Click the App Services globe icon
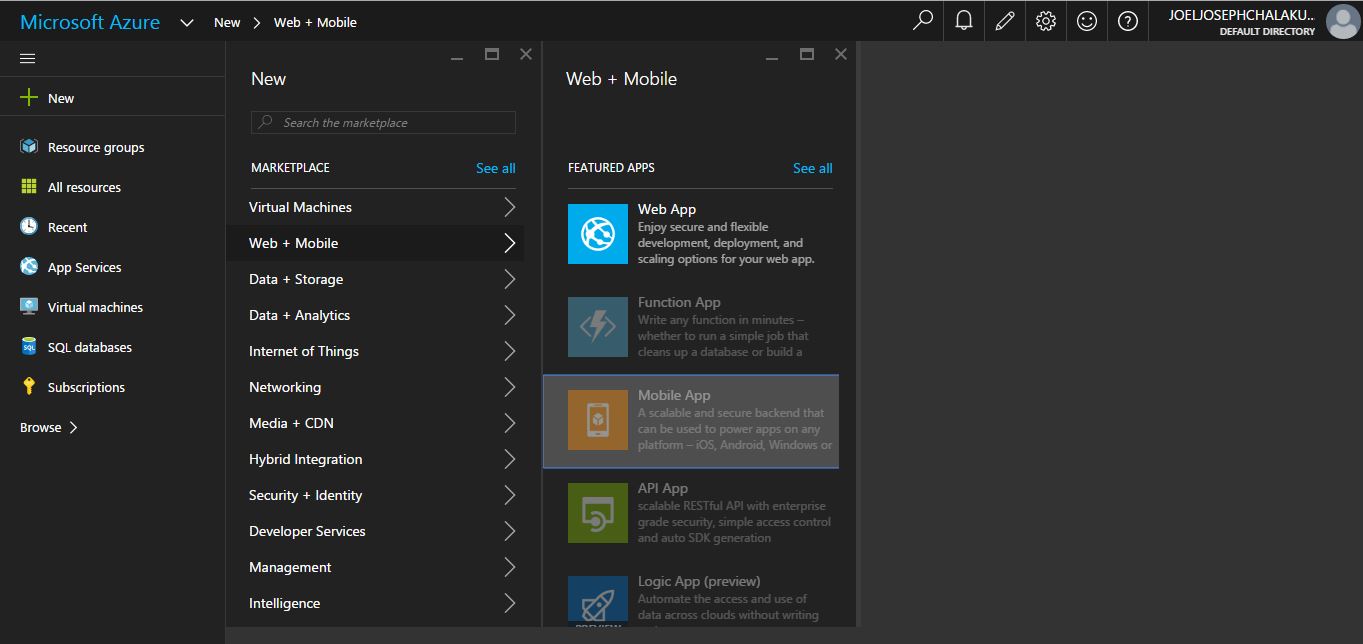1363x644 pixels. click(x=29, y=267)
